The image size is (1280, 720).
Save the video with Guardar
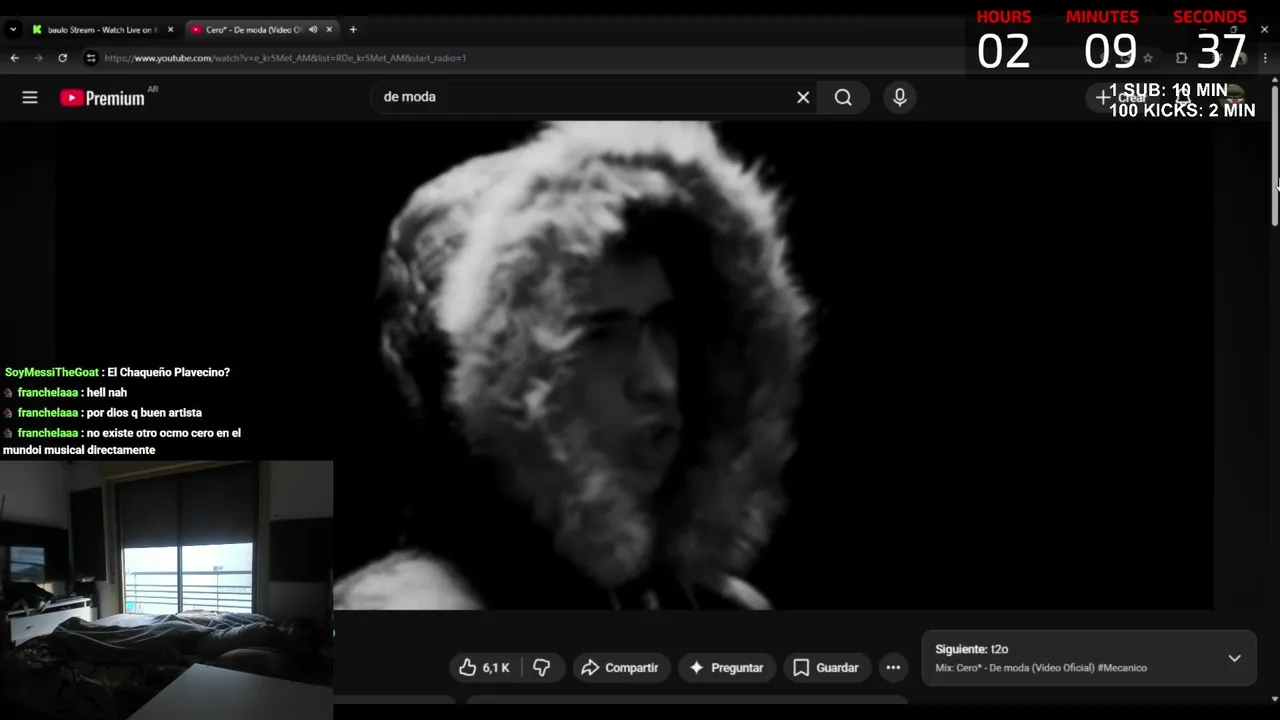826,667
